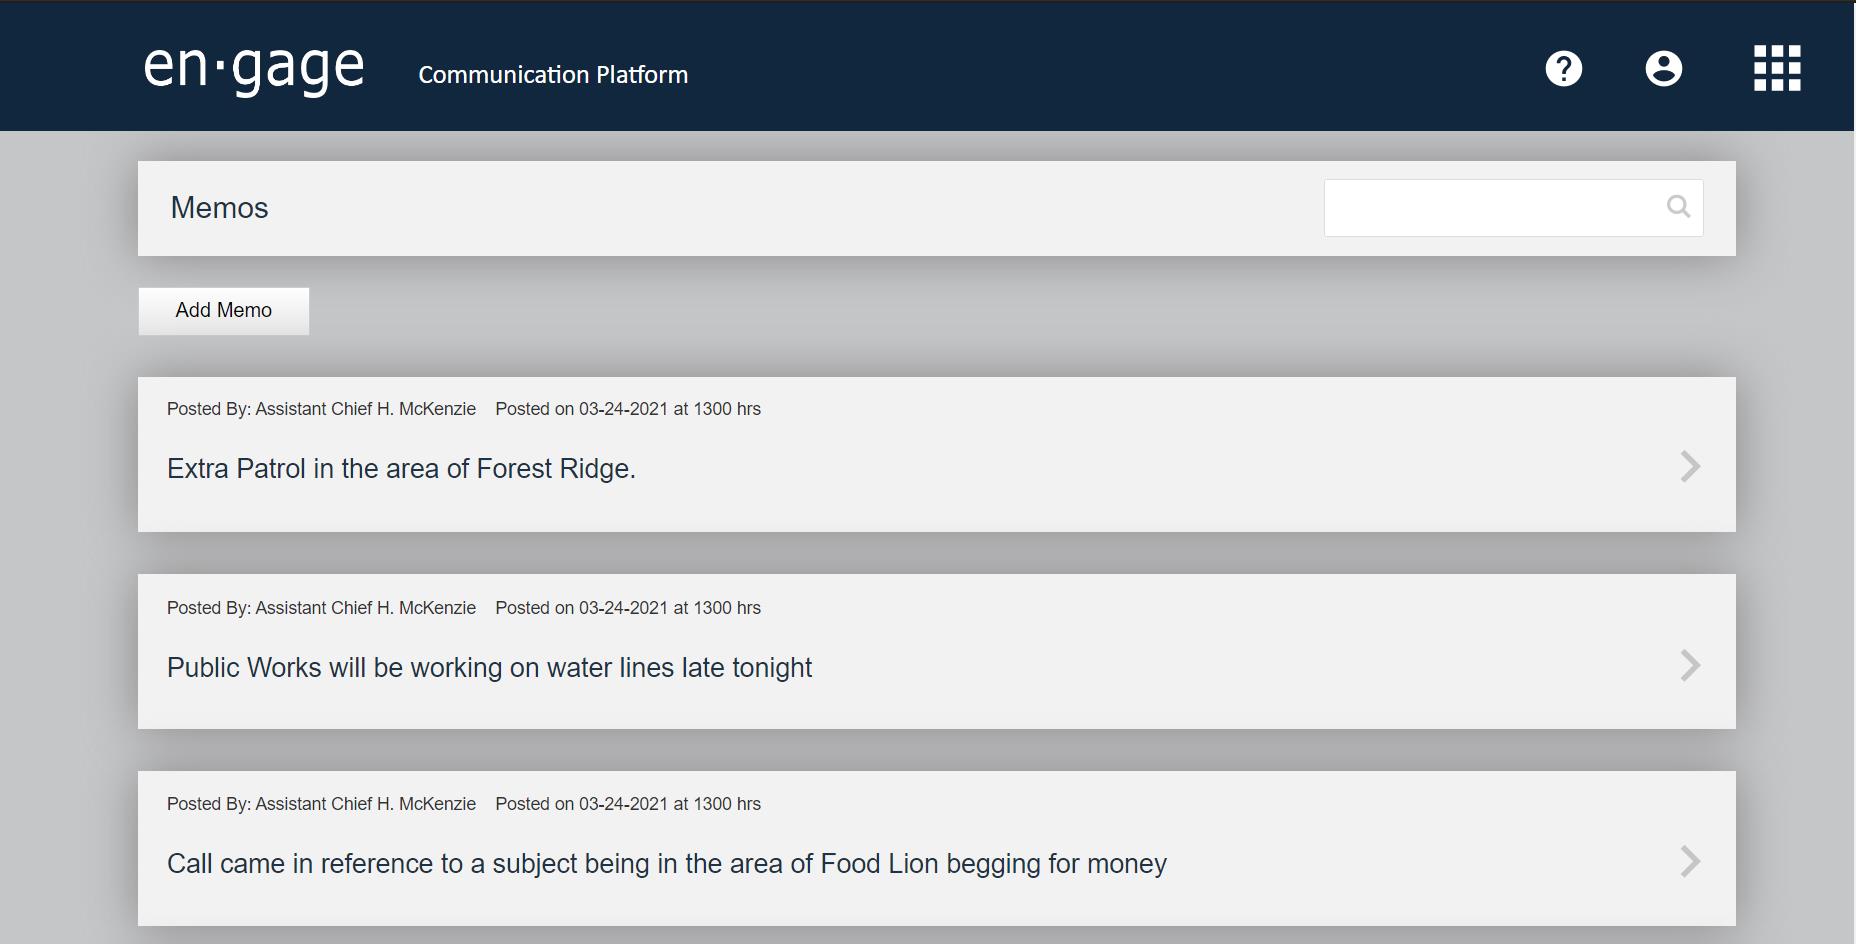Open the help question mark icon
The width and height of the screenshot is (1856, 944).
(x=1564, y=69)
